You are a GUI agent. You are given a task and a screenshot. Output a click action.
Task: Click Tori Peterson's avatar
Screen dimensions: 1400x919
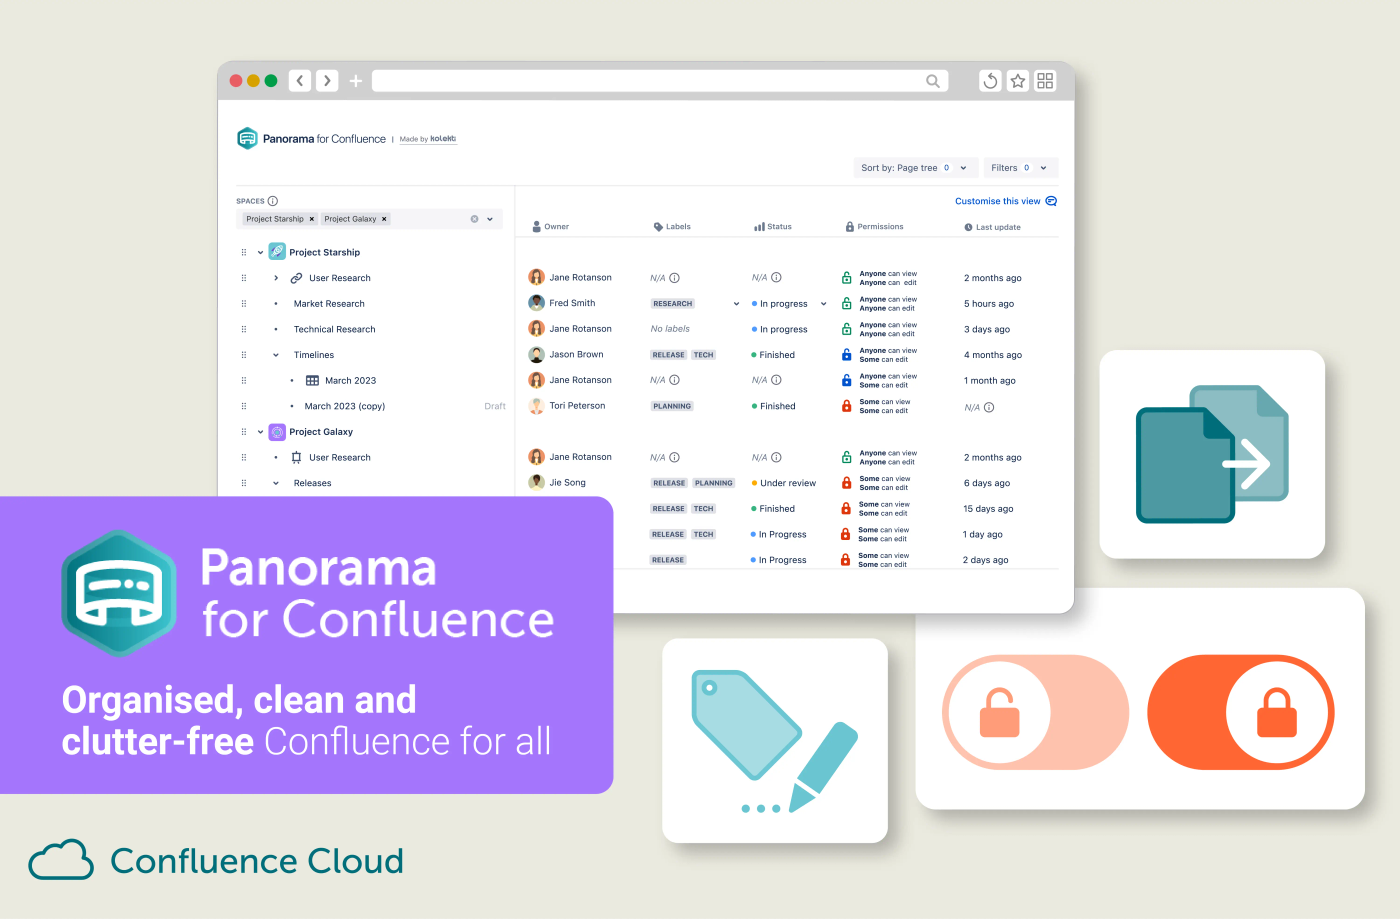(x=536, y=406)
